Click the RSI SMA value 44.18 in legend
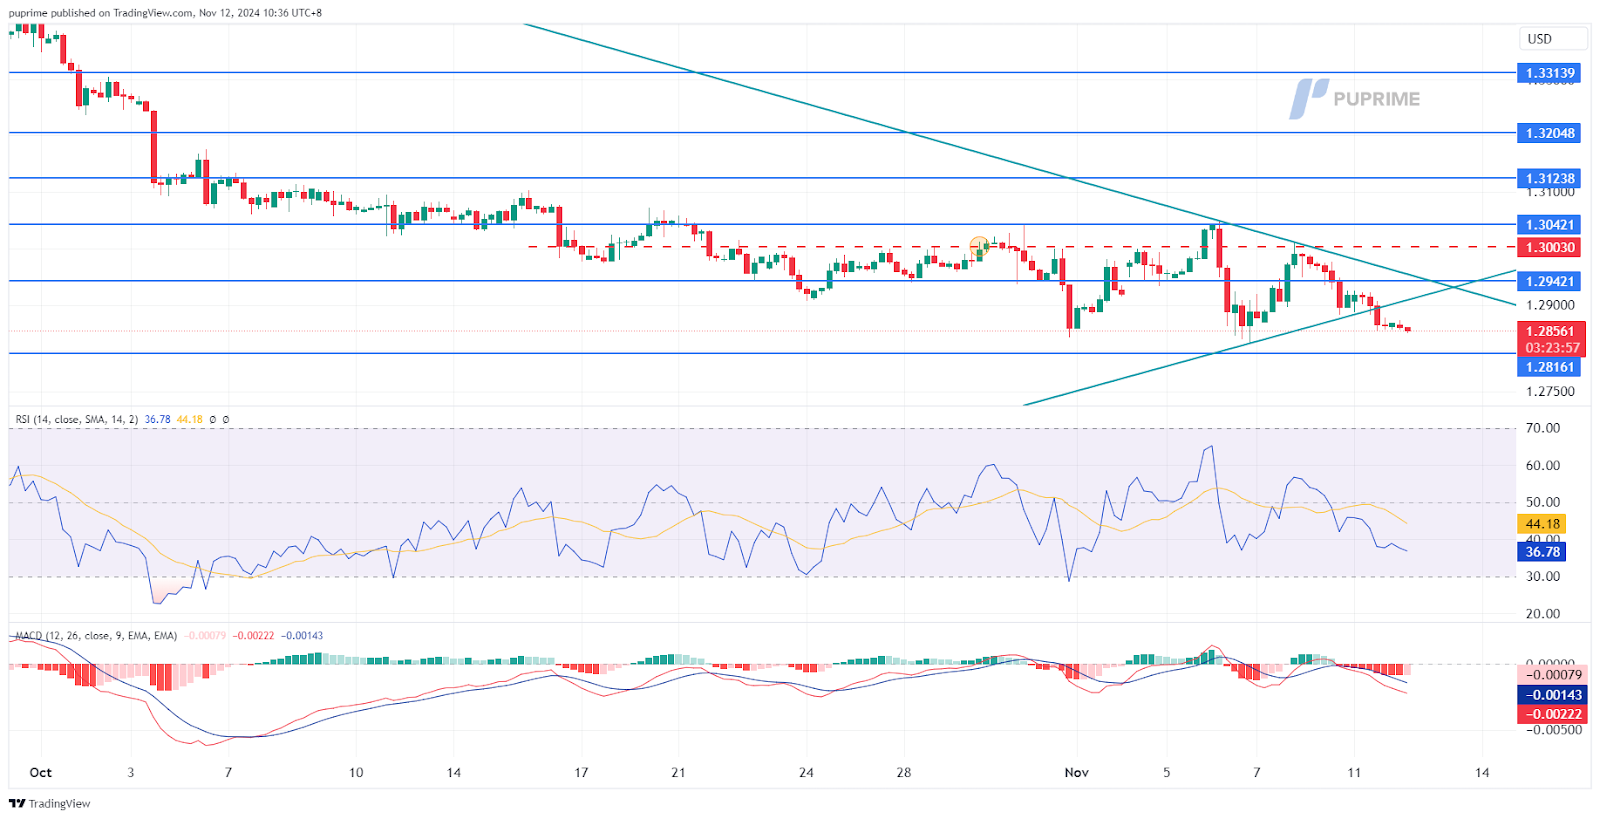The height and width of the screenshot is (819, 1600). click(189, 420)
